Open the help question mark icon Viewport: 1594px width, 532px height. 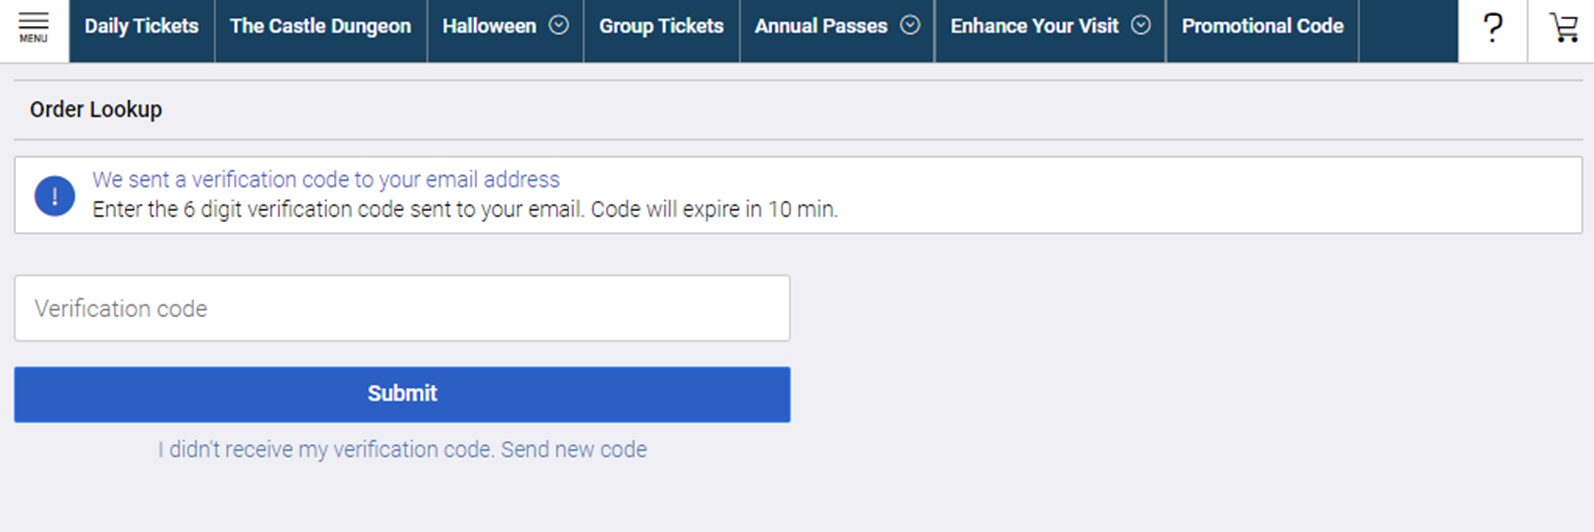(1493, 28)
